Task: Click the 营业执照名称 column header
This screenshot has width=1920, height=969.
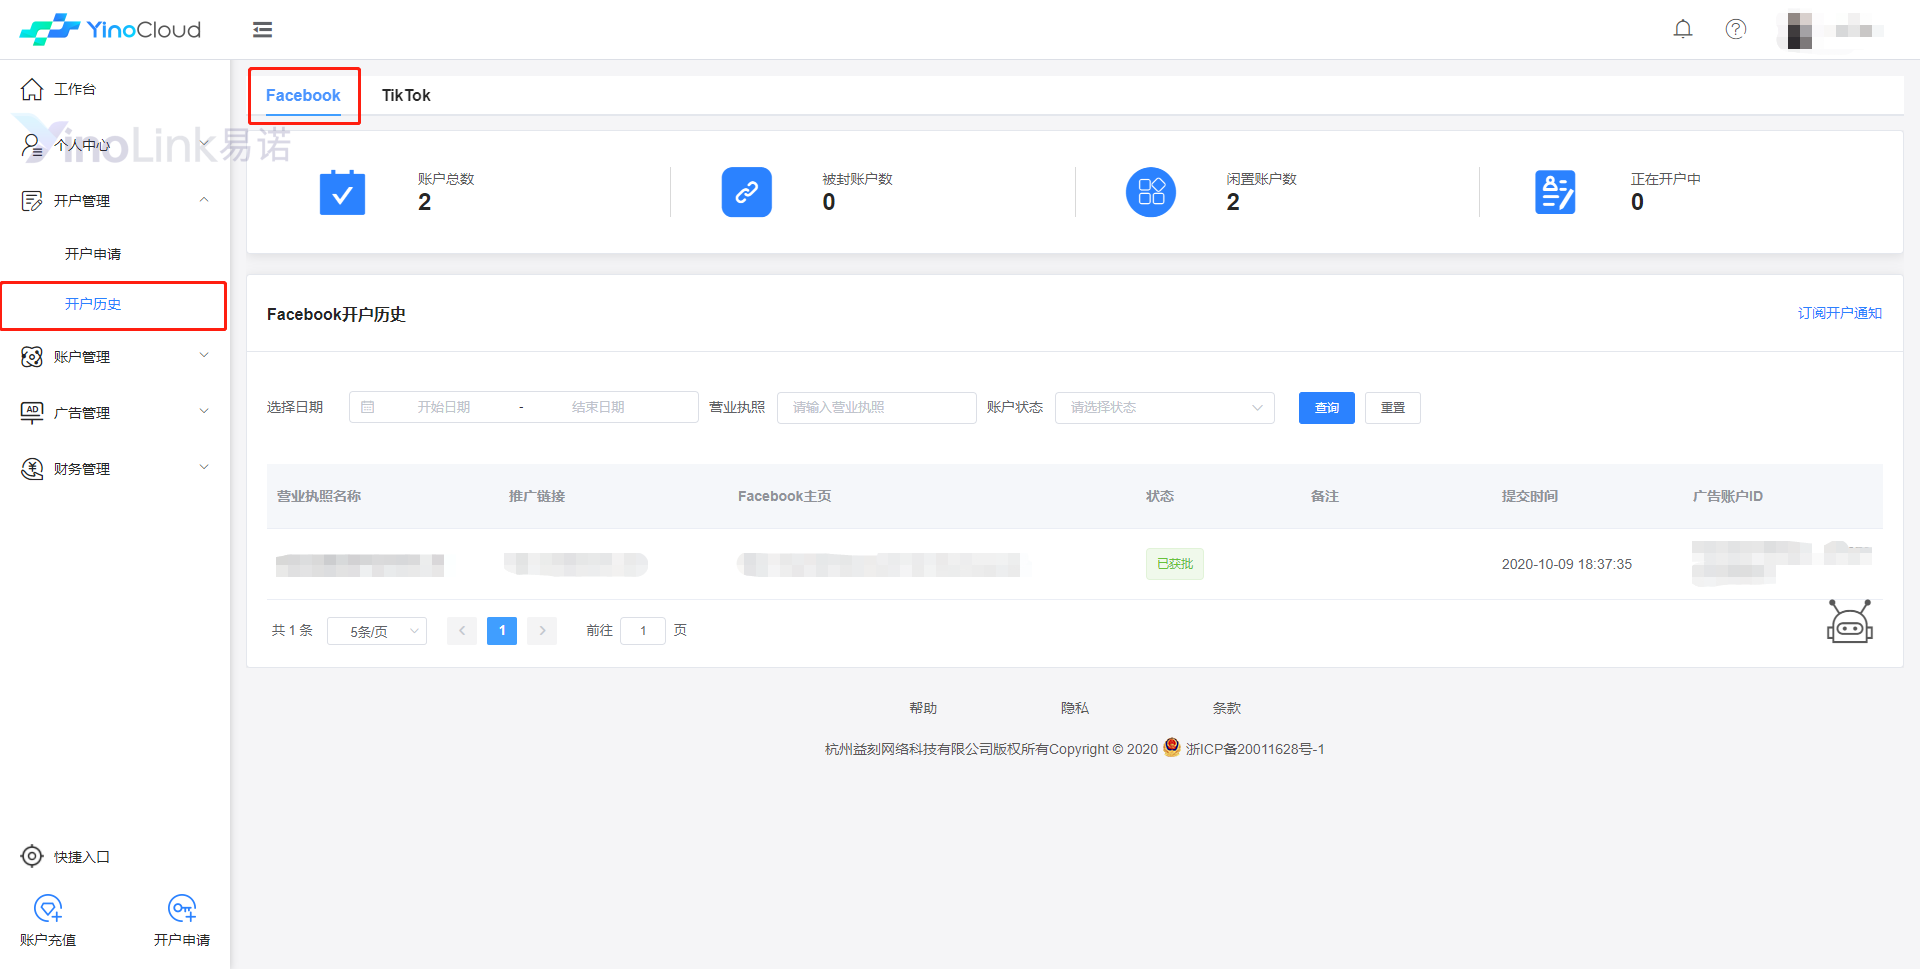Action: (319, 496)
